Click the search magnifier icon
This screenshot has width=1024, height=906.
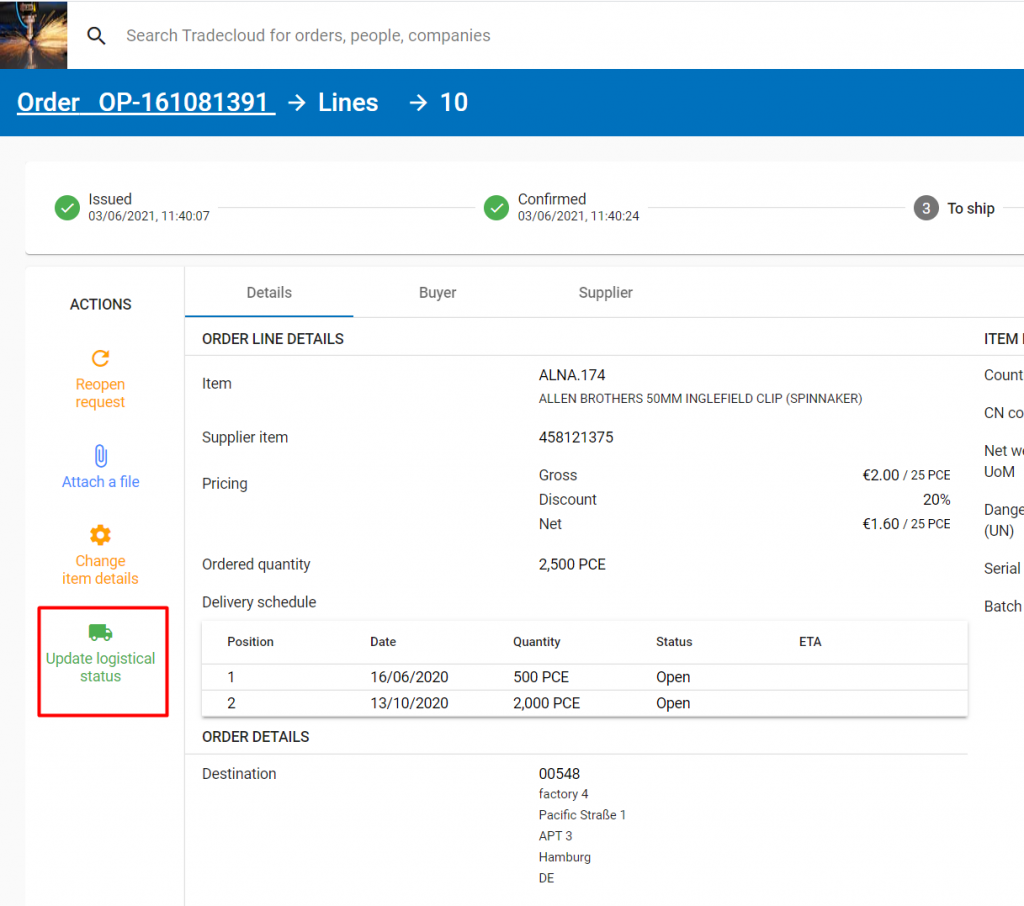[x=96, y=36]
